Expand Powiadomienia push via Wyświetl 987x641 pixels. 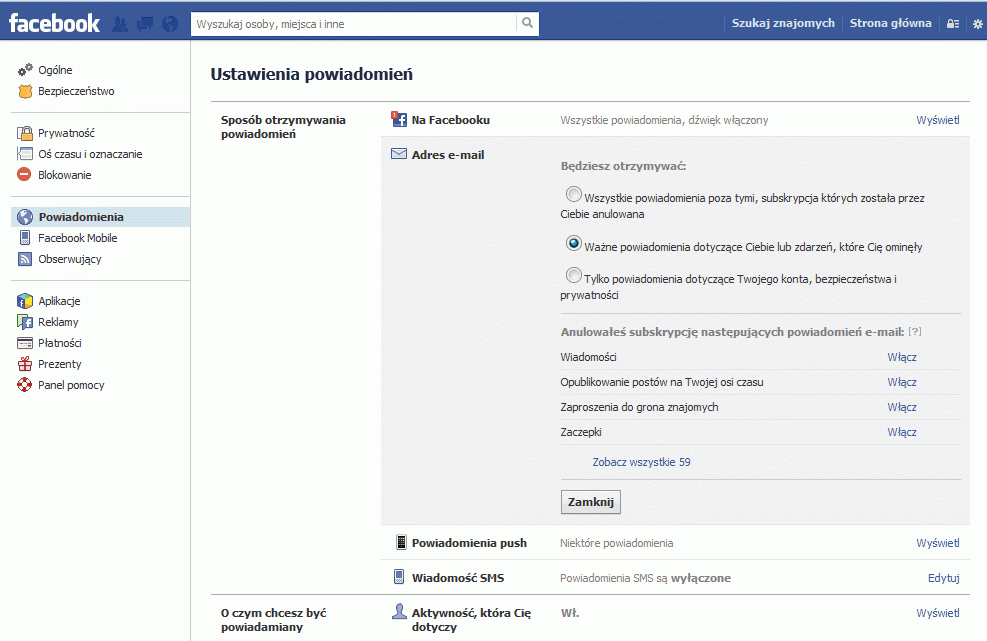[938, 543]
